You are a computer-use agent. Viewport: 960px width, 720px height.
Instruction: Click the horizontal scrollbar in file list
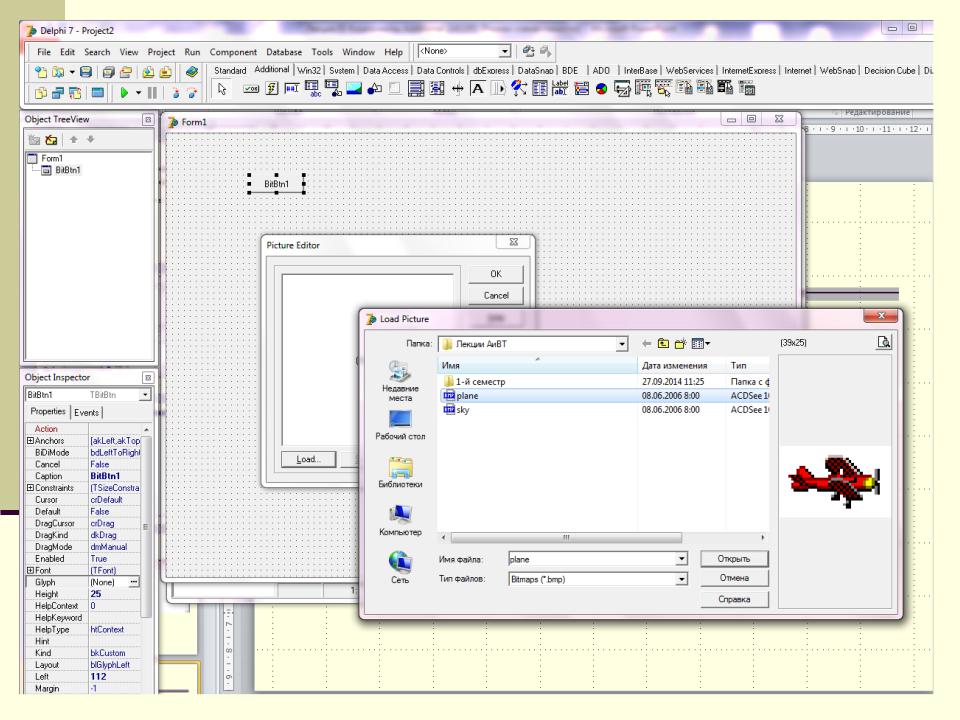566,538
